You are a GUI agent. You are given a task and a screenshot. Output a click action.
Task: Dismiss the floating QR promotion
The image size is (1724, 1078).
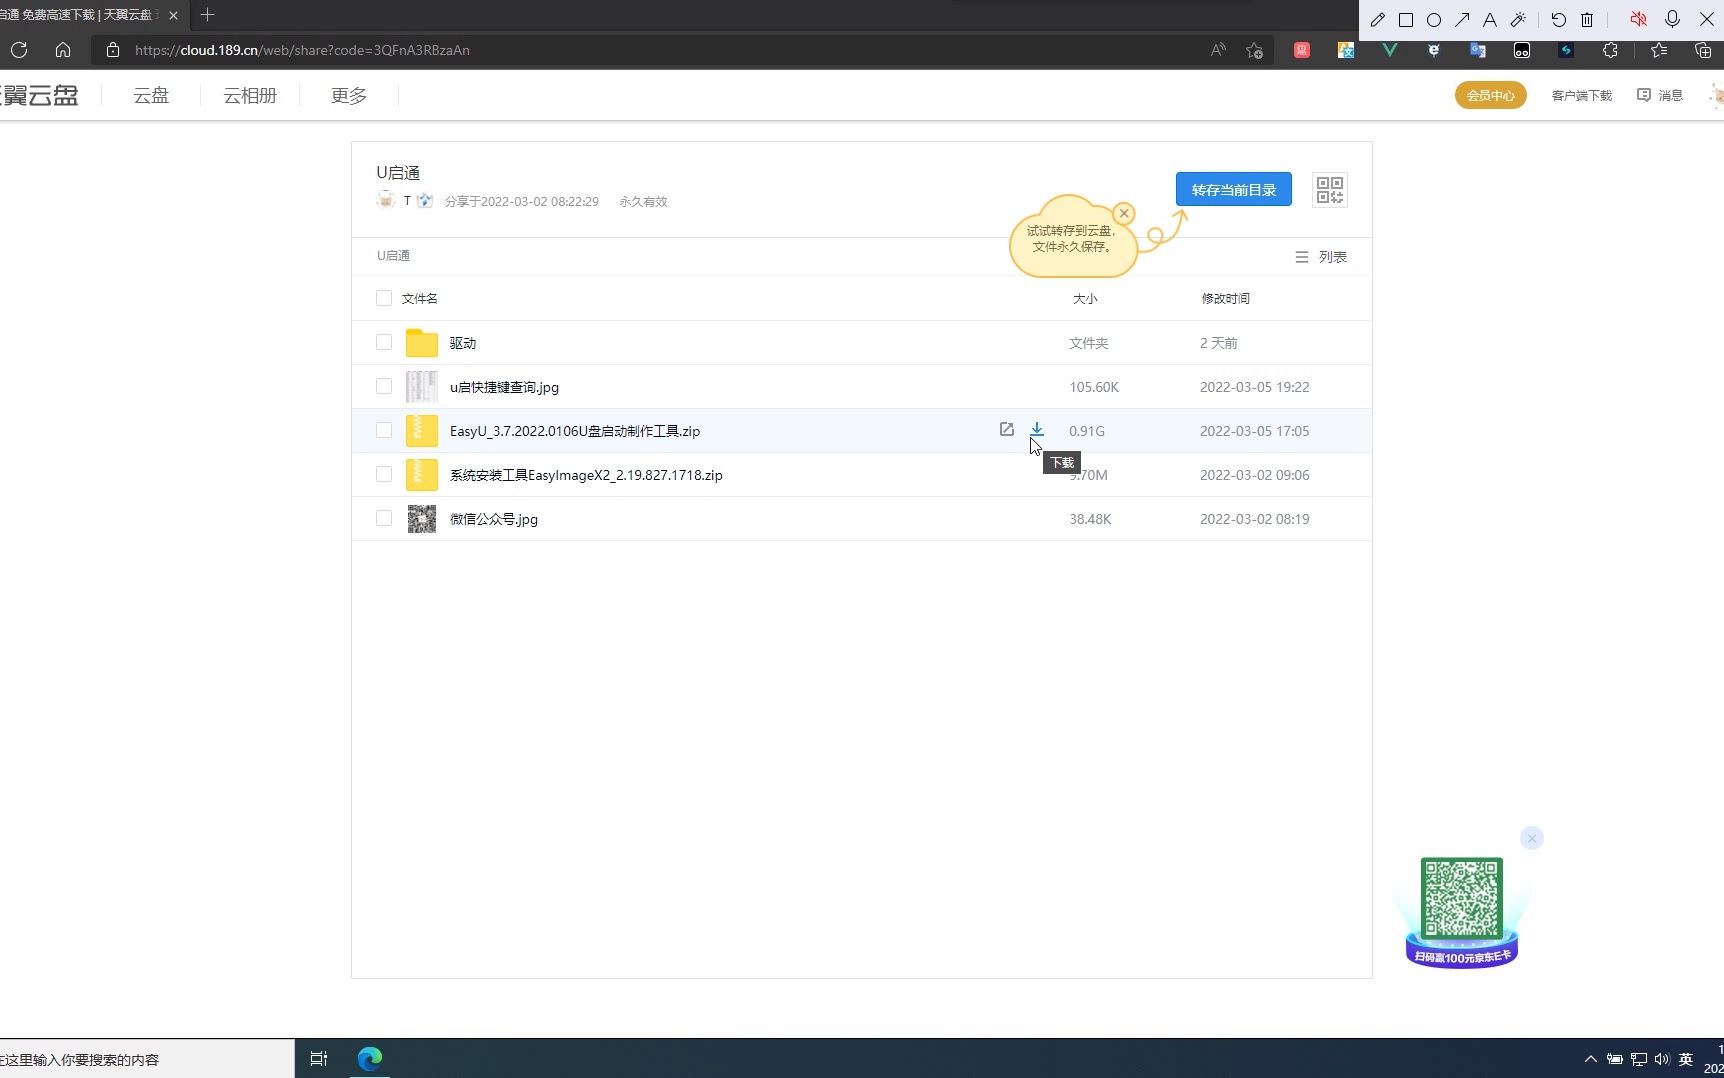click(x=1532, y=838)
